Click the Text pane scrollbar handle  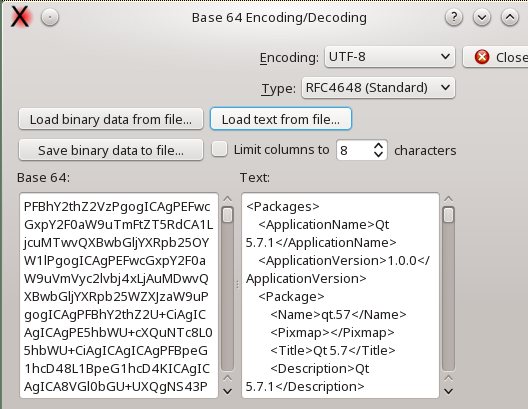click(x=449, y=215)
